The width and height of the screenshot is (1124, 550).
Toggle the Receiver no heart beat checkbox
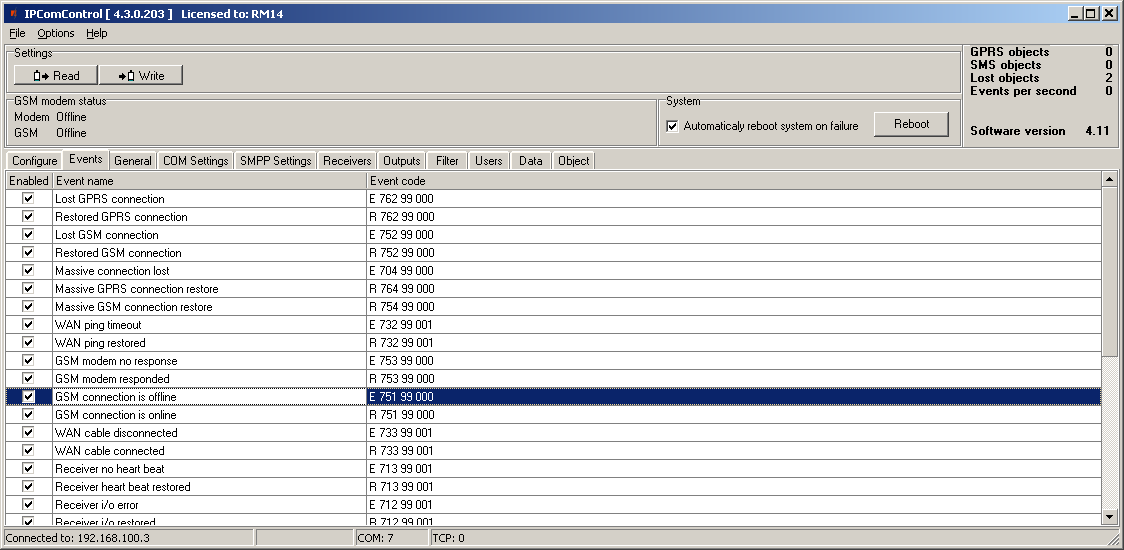tap(28, 469)
